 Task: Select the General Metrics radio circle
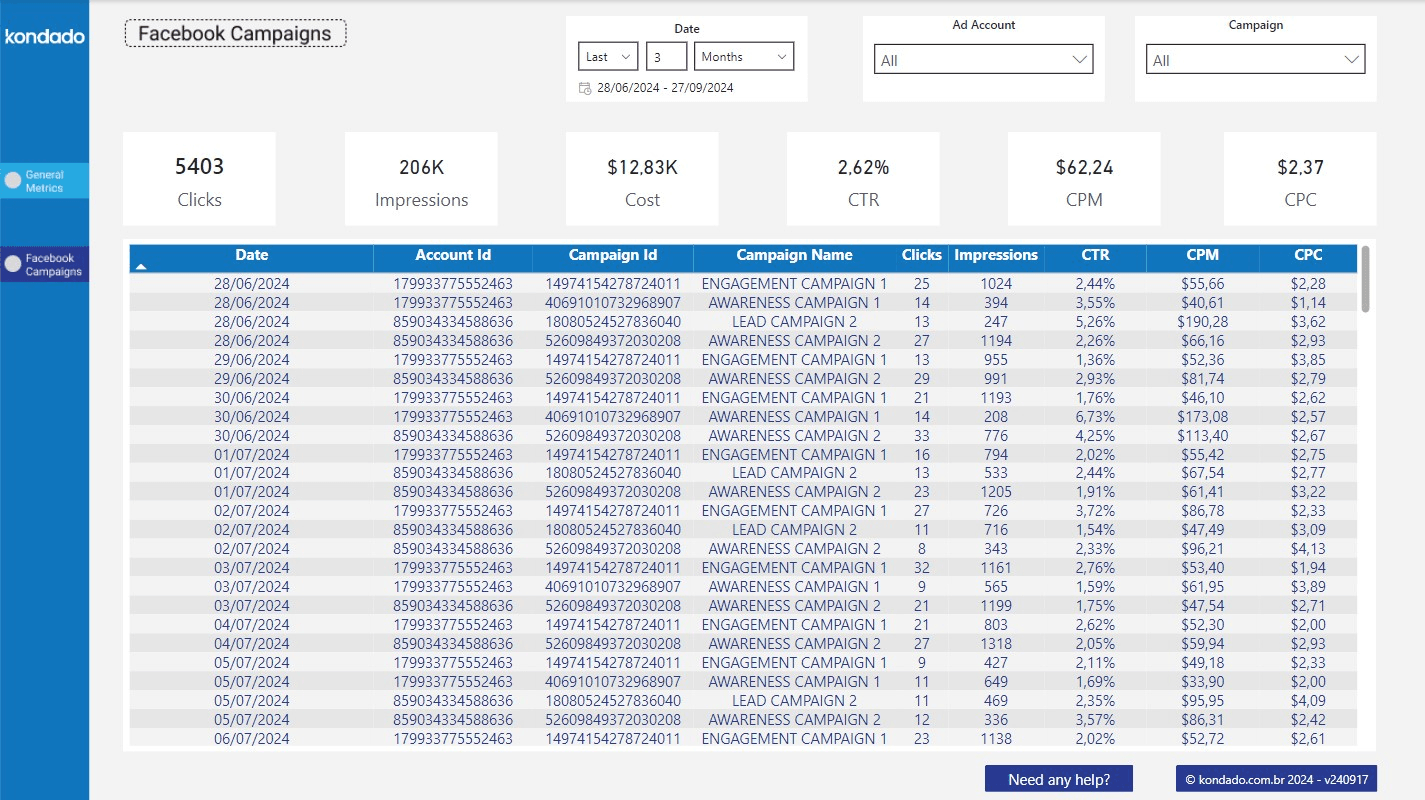point(13,181)
